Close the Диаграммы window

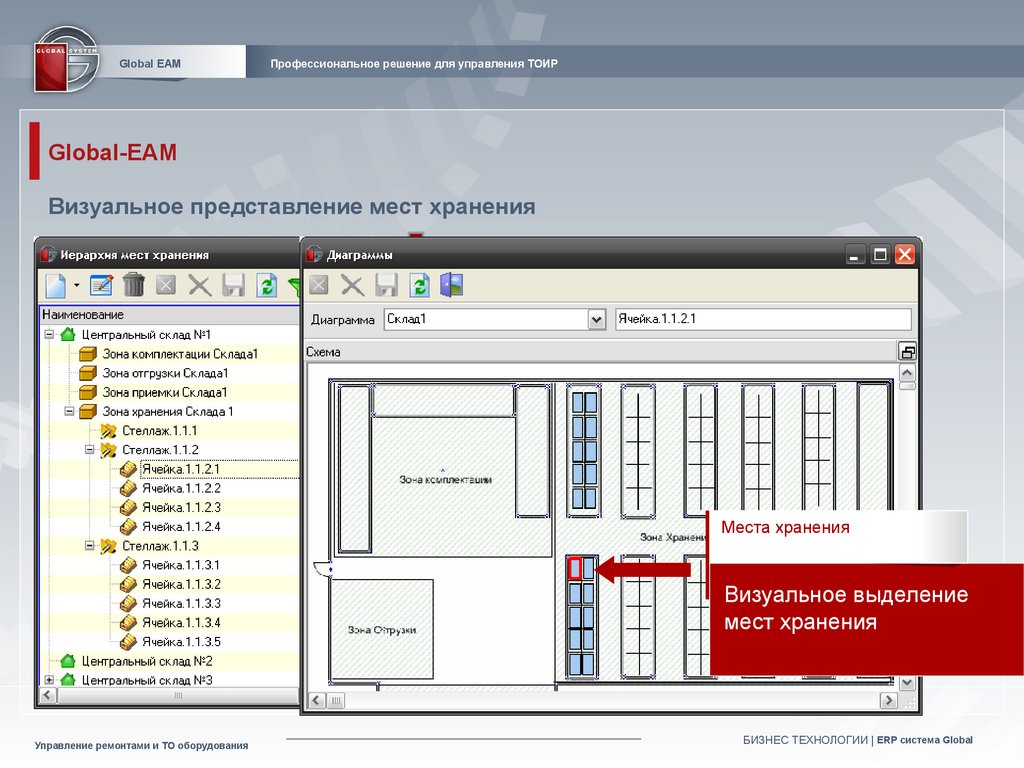904,255
